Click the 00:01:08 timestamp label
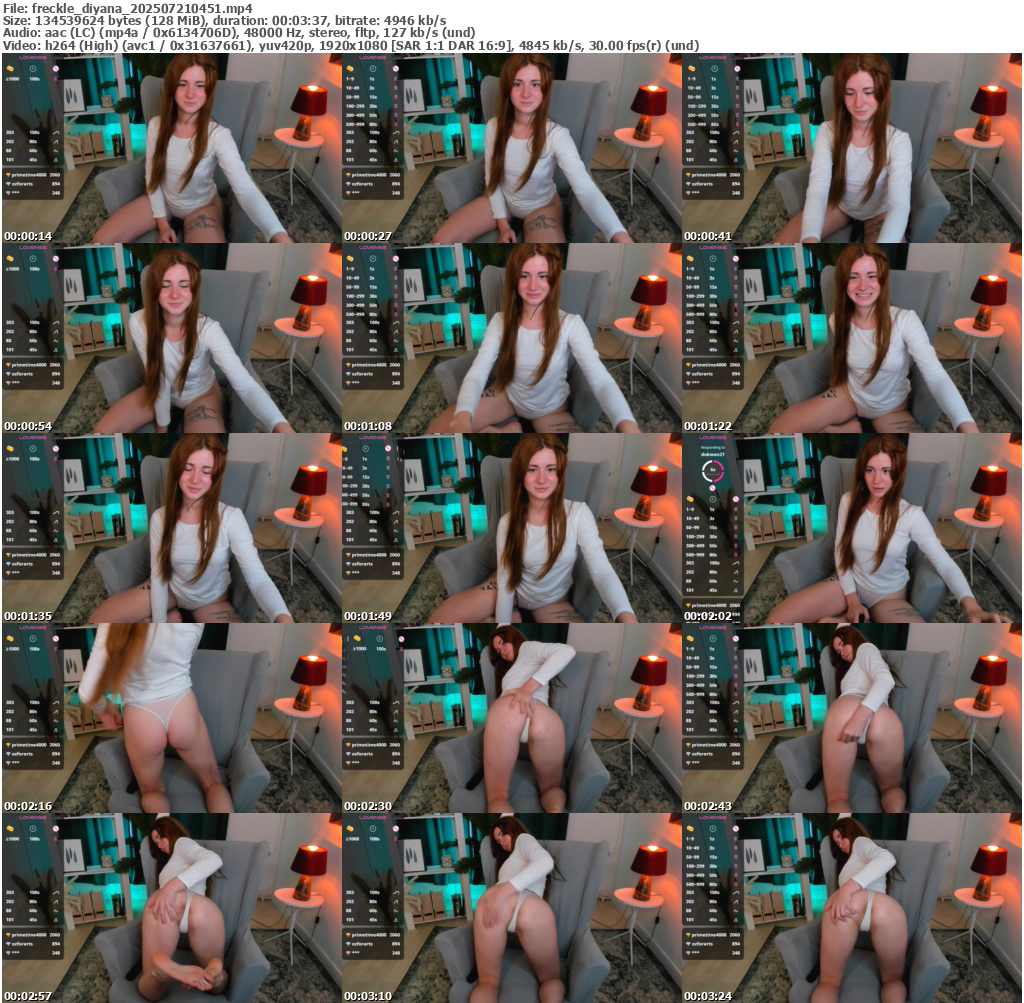Screen dimensions: 1024x1003 [x=369, y=426]
